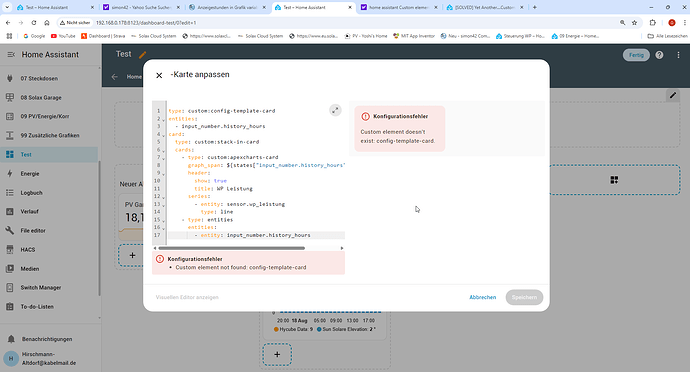Click the zoom magnifier icon in the address bar
This screenshot has height=372, width=690.
pyautogui.click(x=622, y=22)
